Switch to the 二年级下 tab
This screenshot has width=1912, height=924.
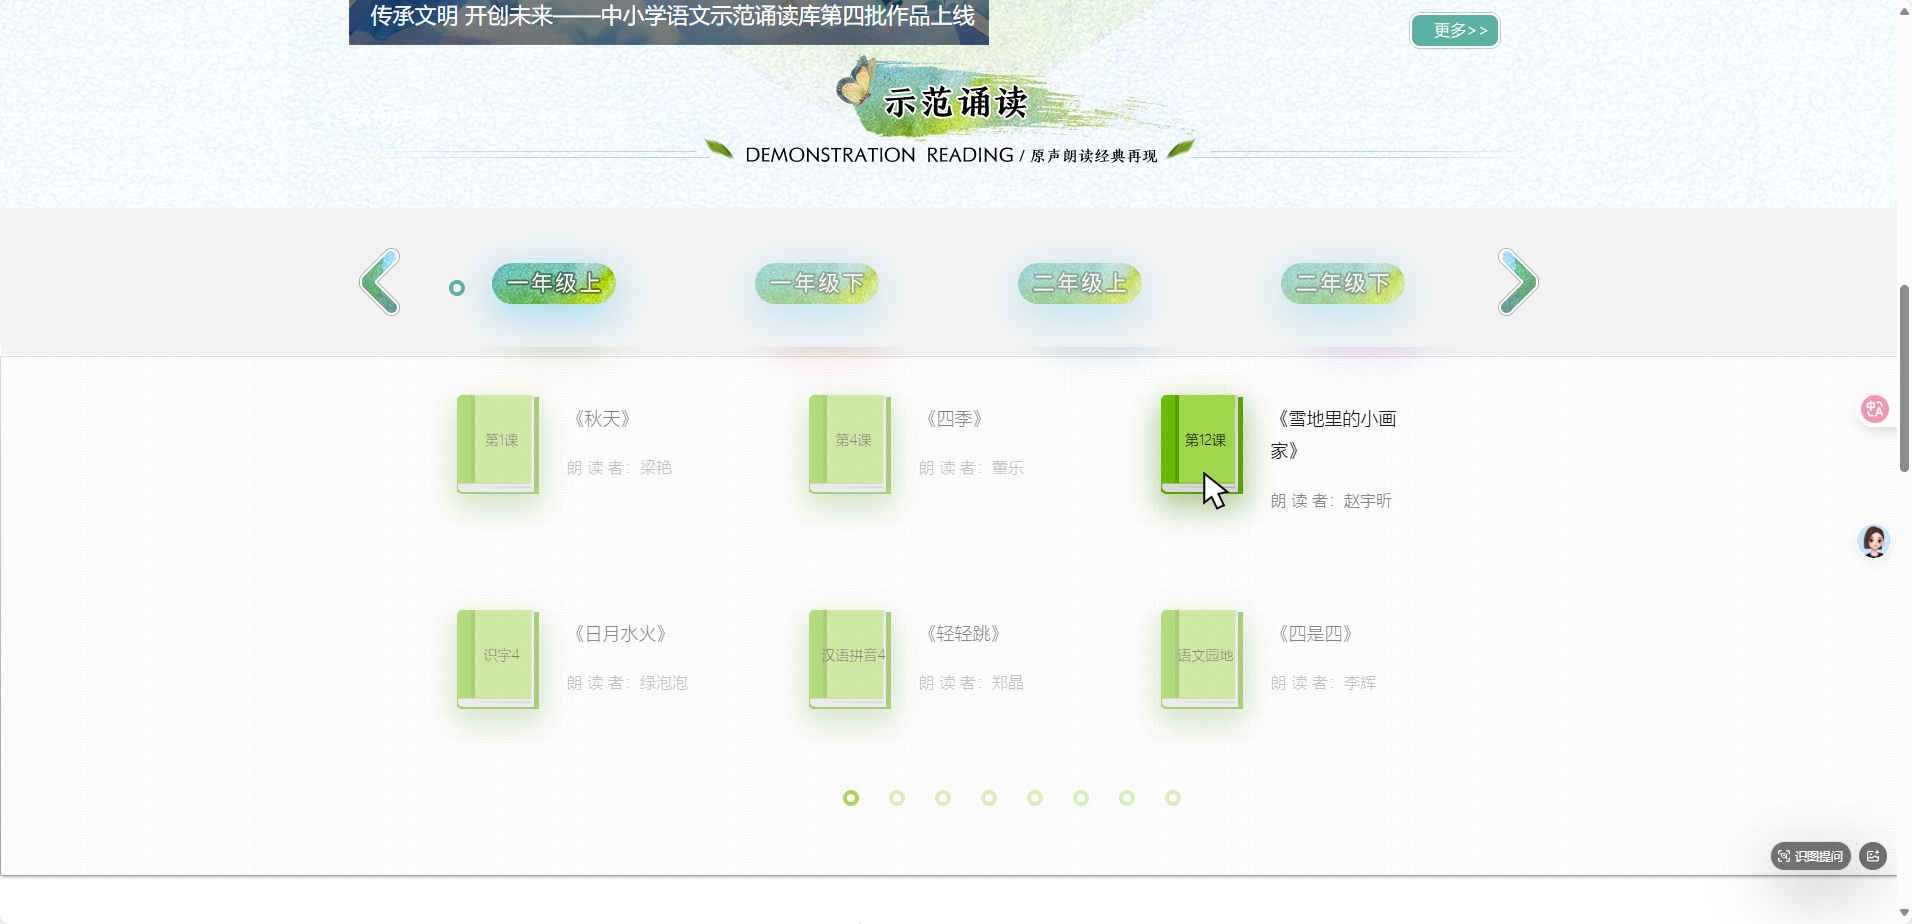click(x=1341, y=283)
